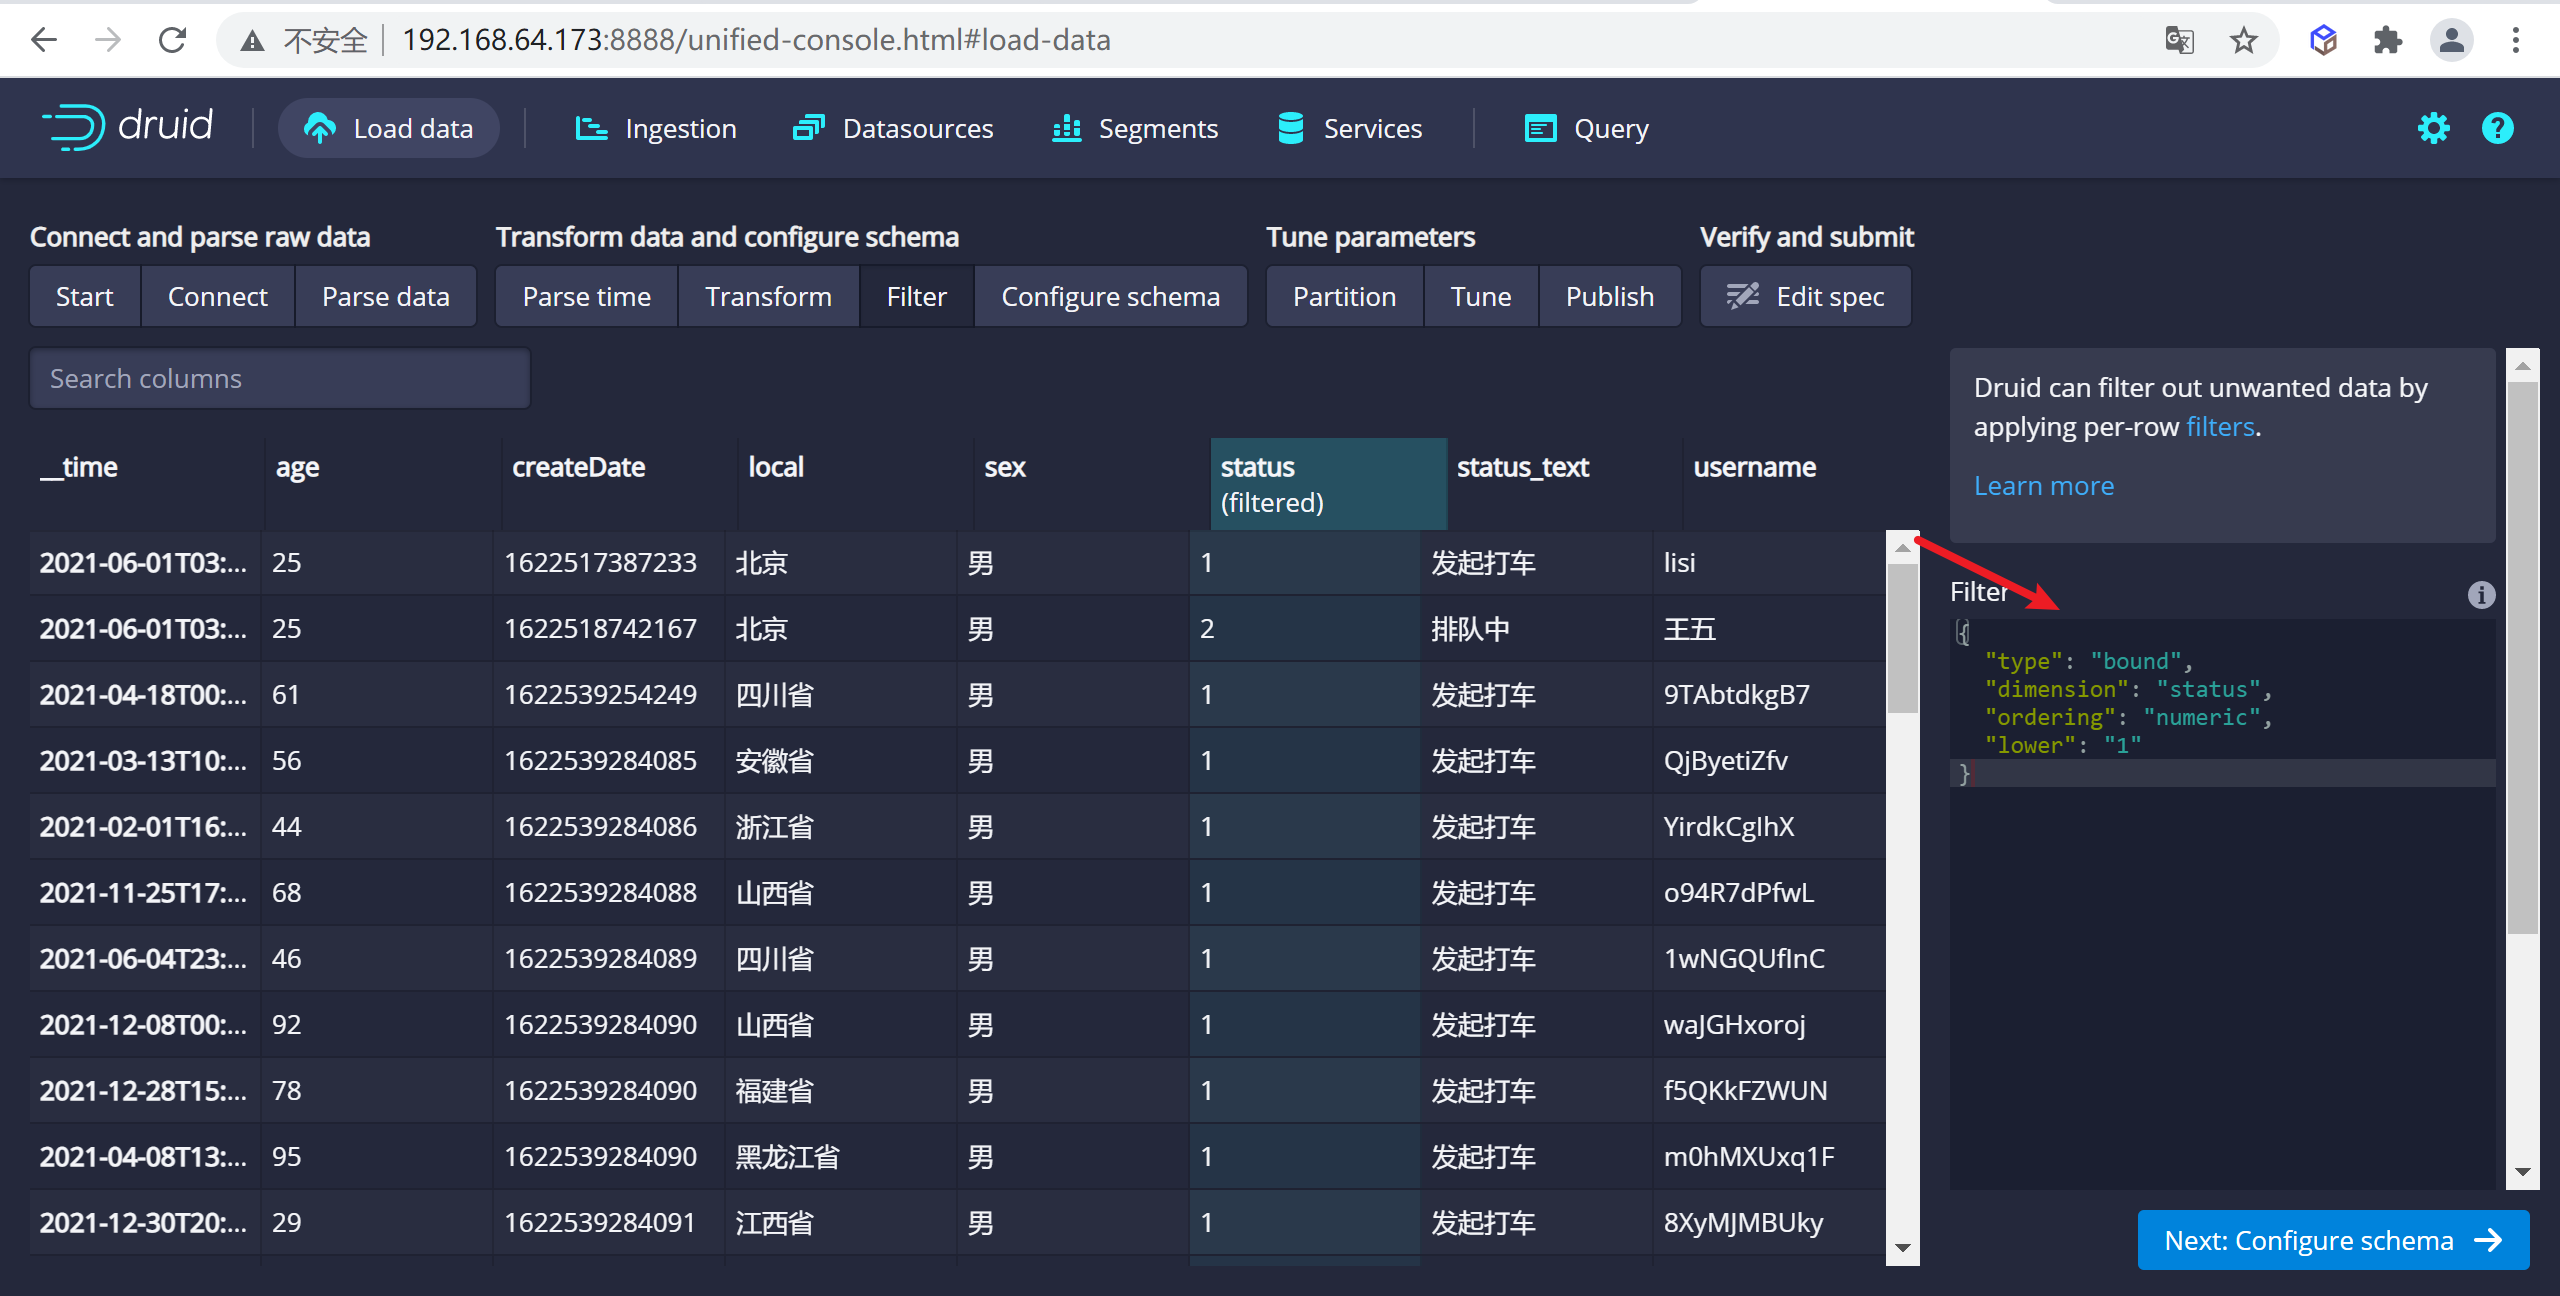
Task: Click the Filter info icon
Action: click(2481, 594)
